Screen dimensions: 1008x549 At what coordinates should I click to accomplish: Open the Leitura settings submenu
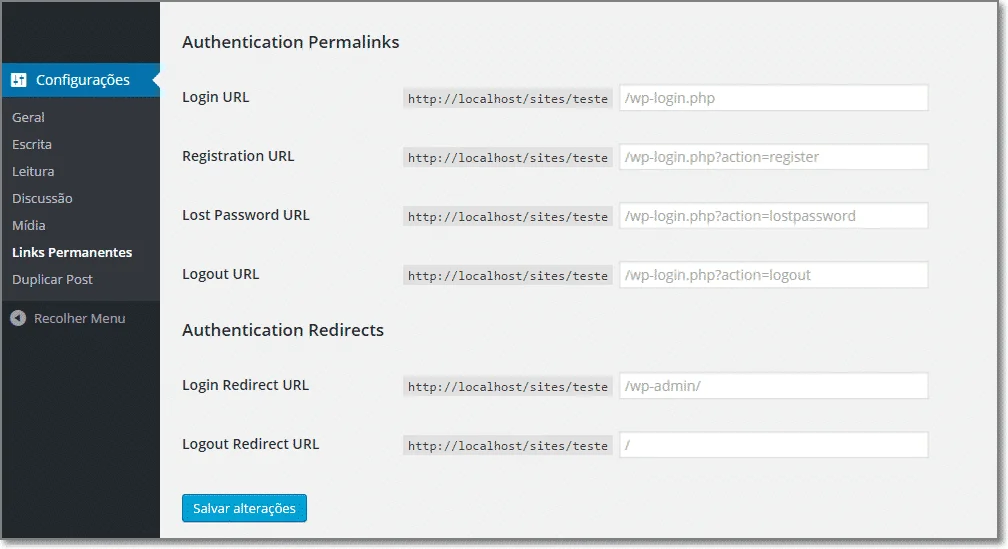(x=33, y=172)
